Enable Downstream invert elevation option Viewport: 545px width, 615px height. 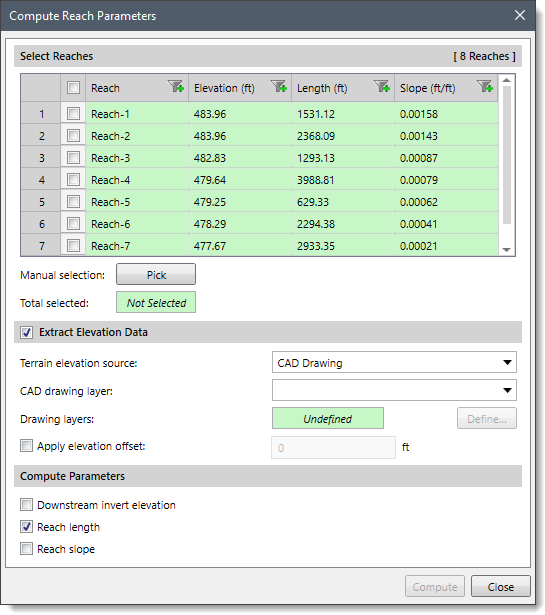[x=27, y=505]
